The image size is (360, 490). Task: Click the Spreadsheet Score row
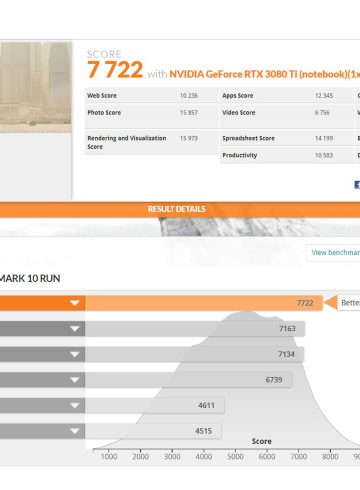(x=287, y=138)
